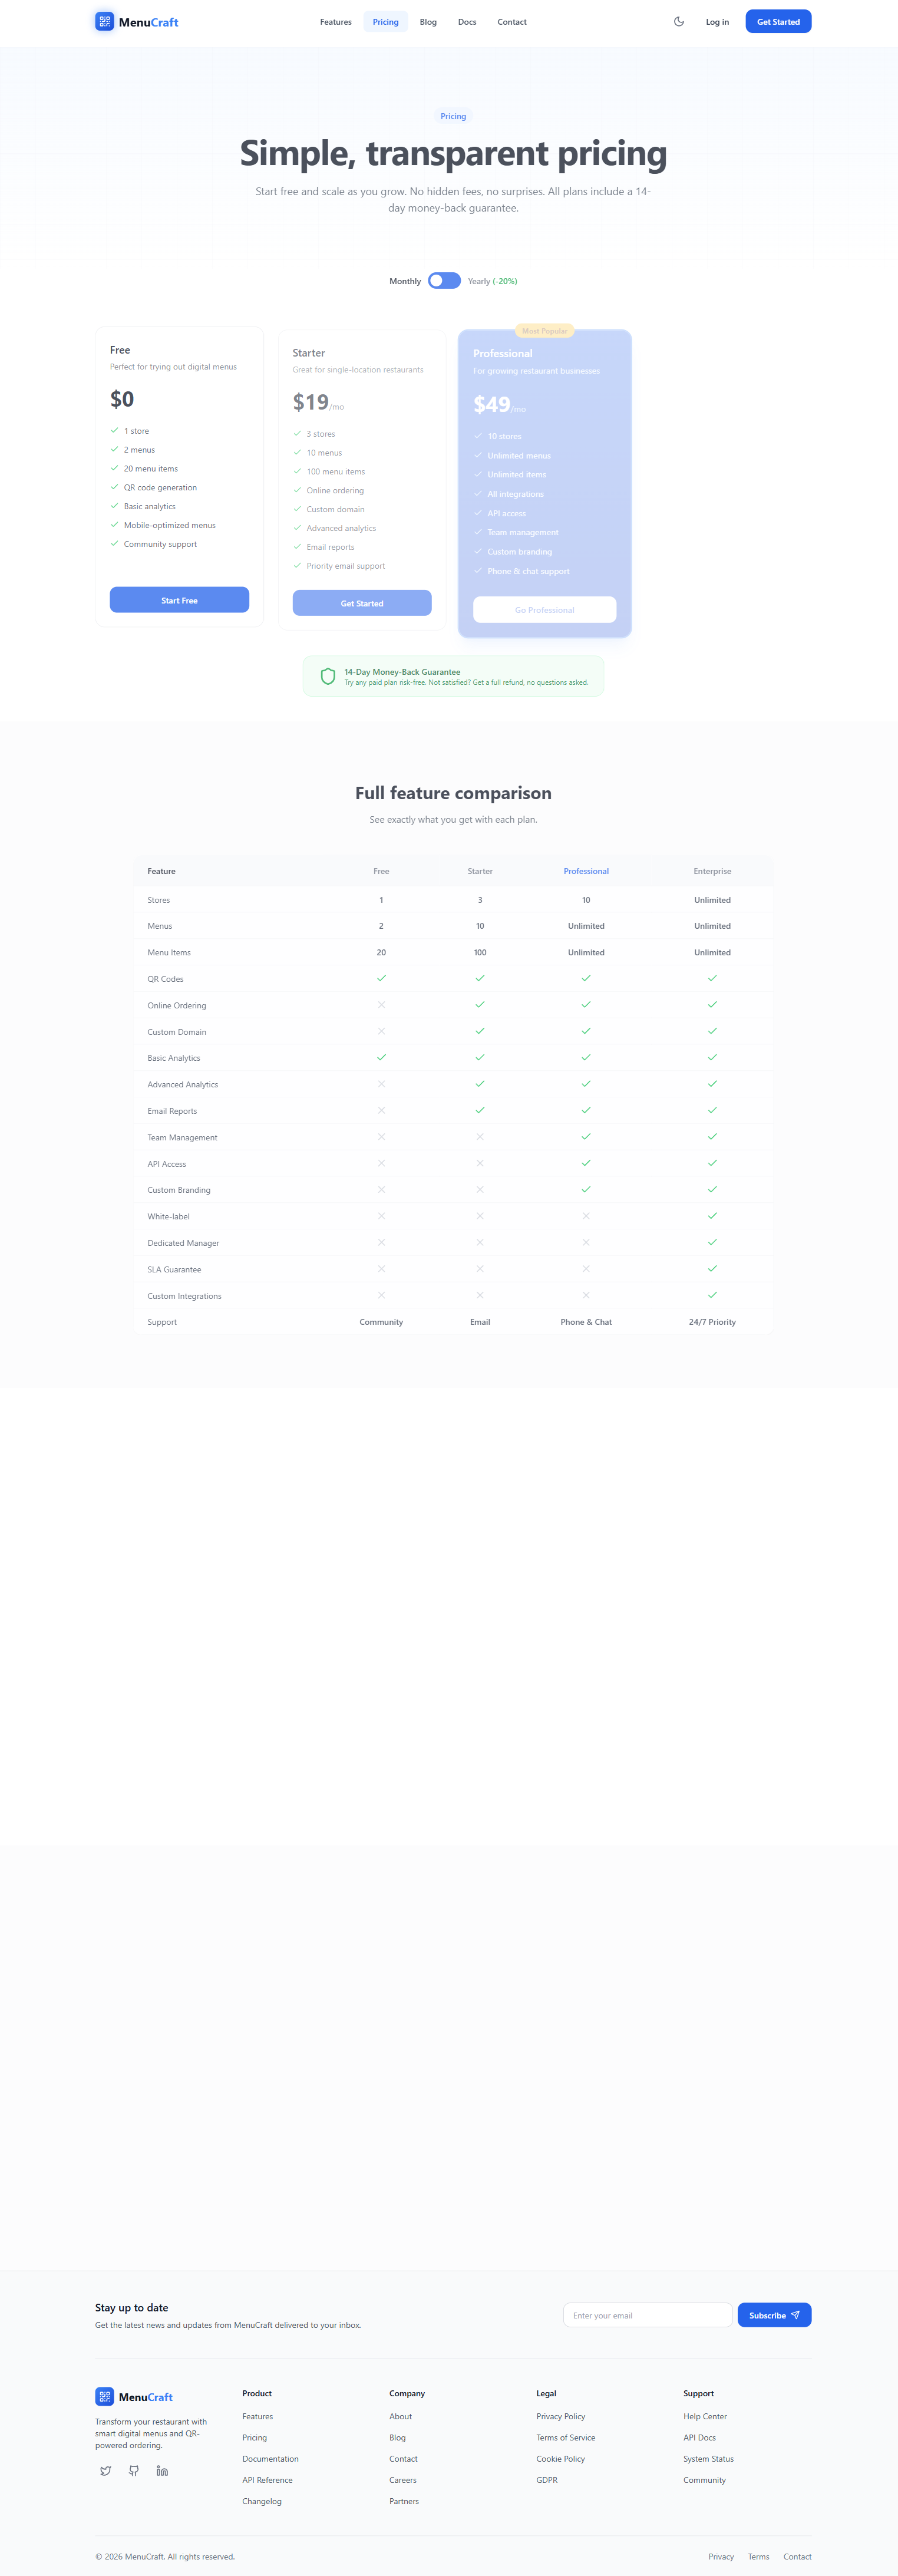Screen dimensions: 898x2576
Task: Click the Log in link
Action: click(717, 22)
